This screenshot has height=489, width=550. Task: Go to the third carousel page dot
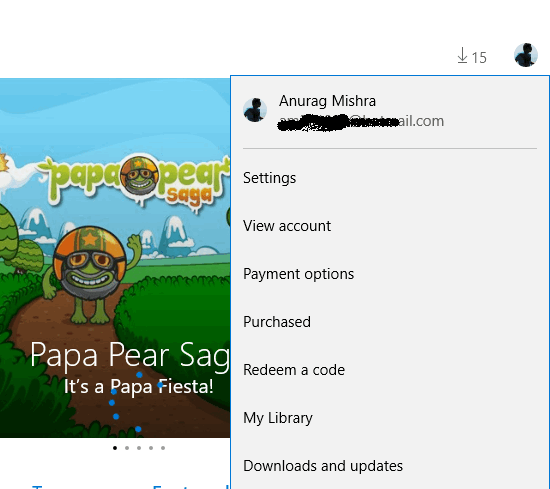coord(139,448)
